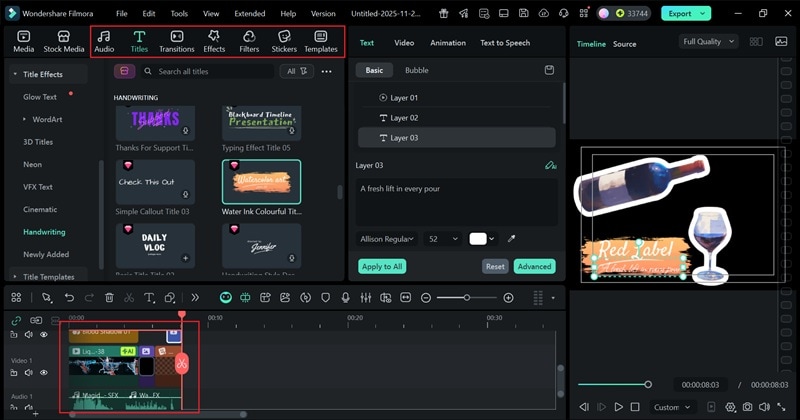Open the Allison Regular font dropdown
Viewport: 800px width, 420px height.
click(x=386, y=239)
